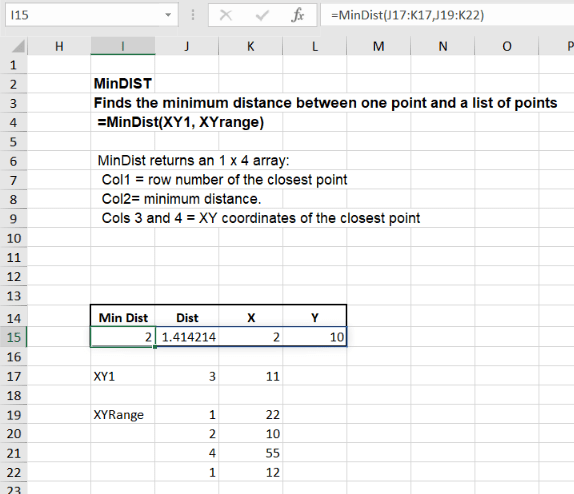Click the formula bar resize dots handle

193,15
